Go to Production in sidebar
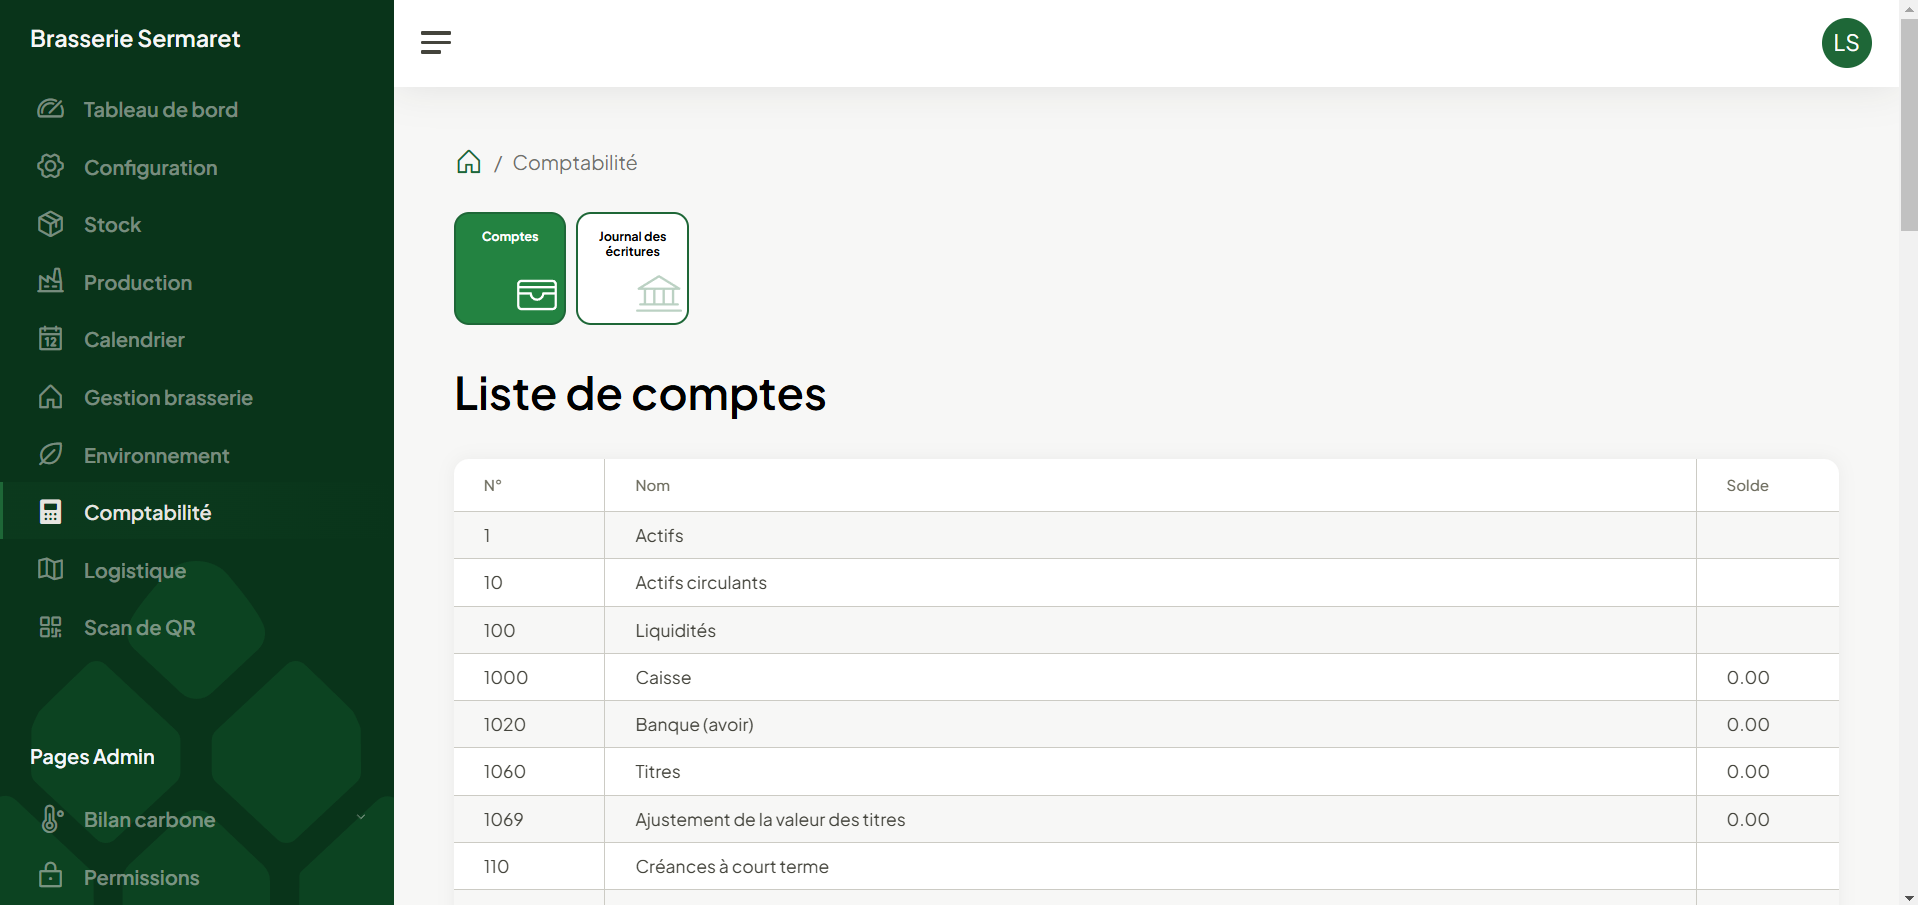 (138, 283)
